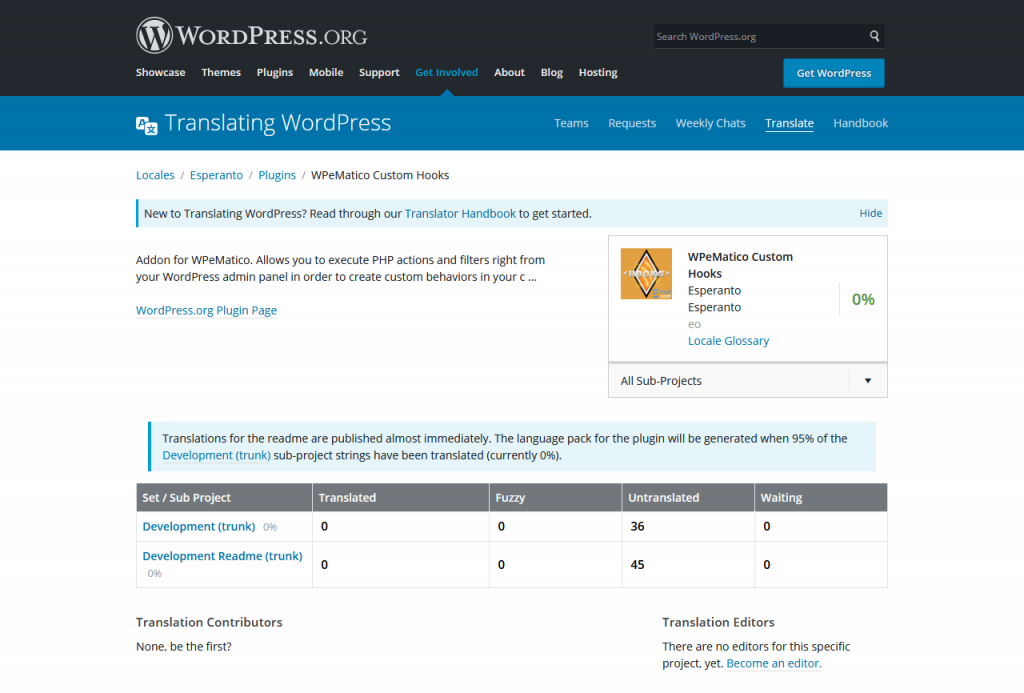Open the Get Involved menu item
1024x693 pixels.
[x=447, y=73]
